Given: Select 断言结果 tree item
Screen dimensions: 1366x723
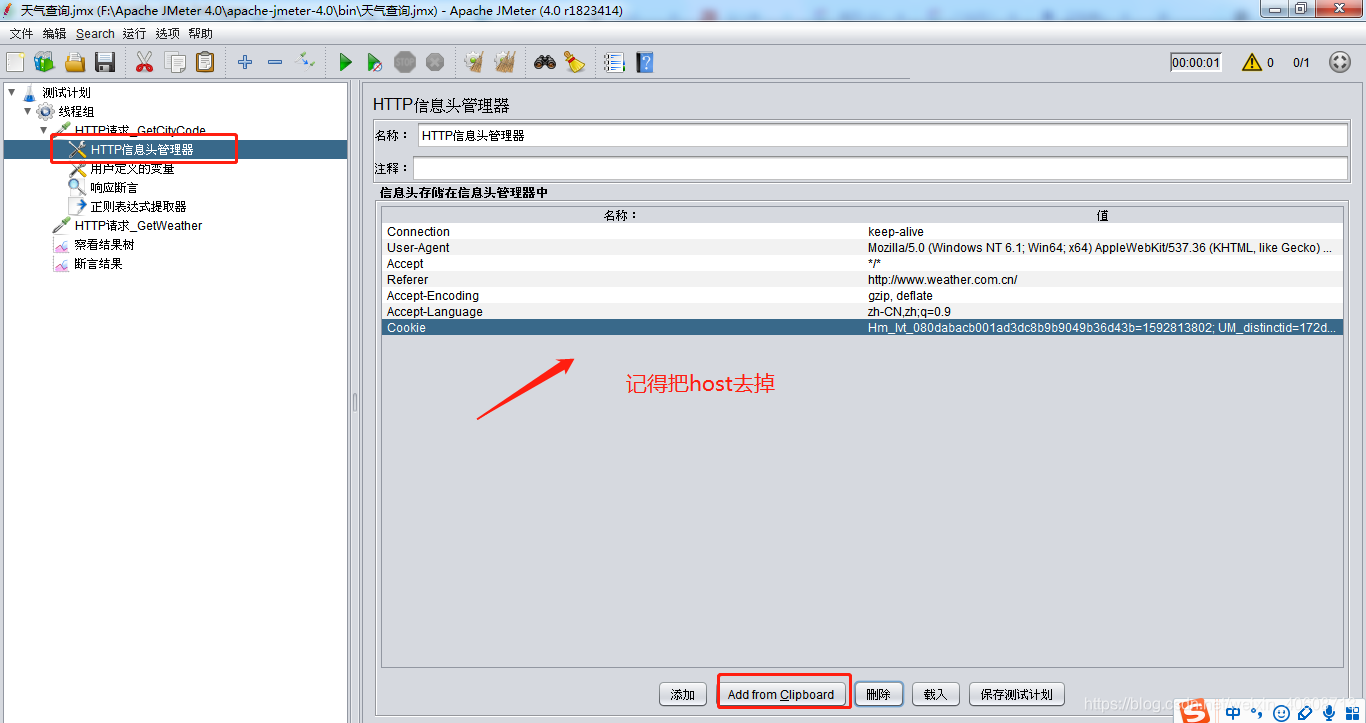Looking at the screenshot, I should click(98, 263).
